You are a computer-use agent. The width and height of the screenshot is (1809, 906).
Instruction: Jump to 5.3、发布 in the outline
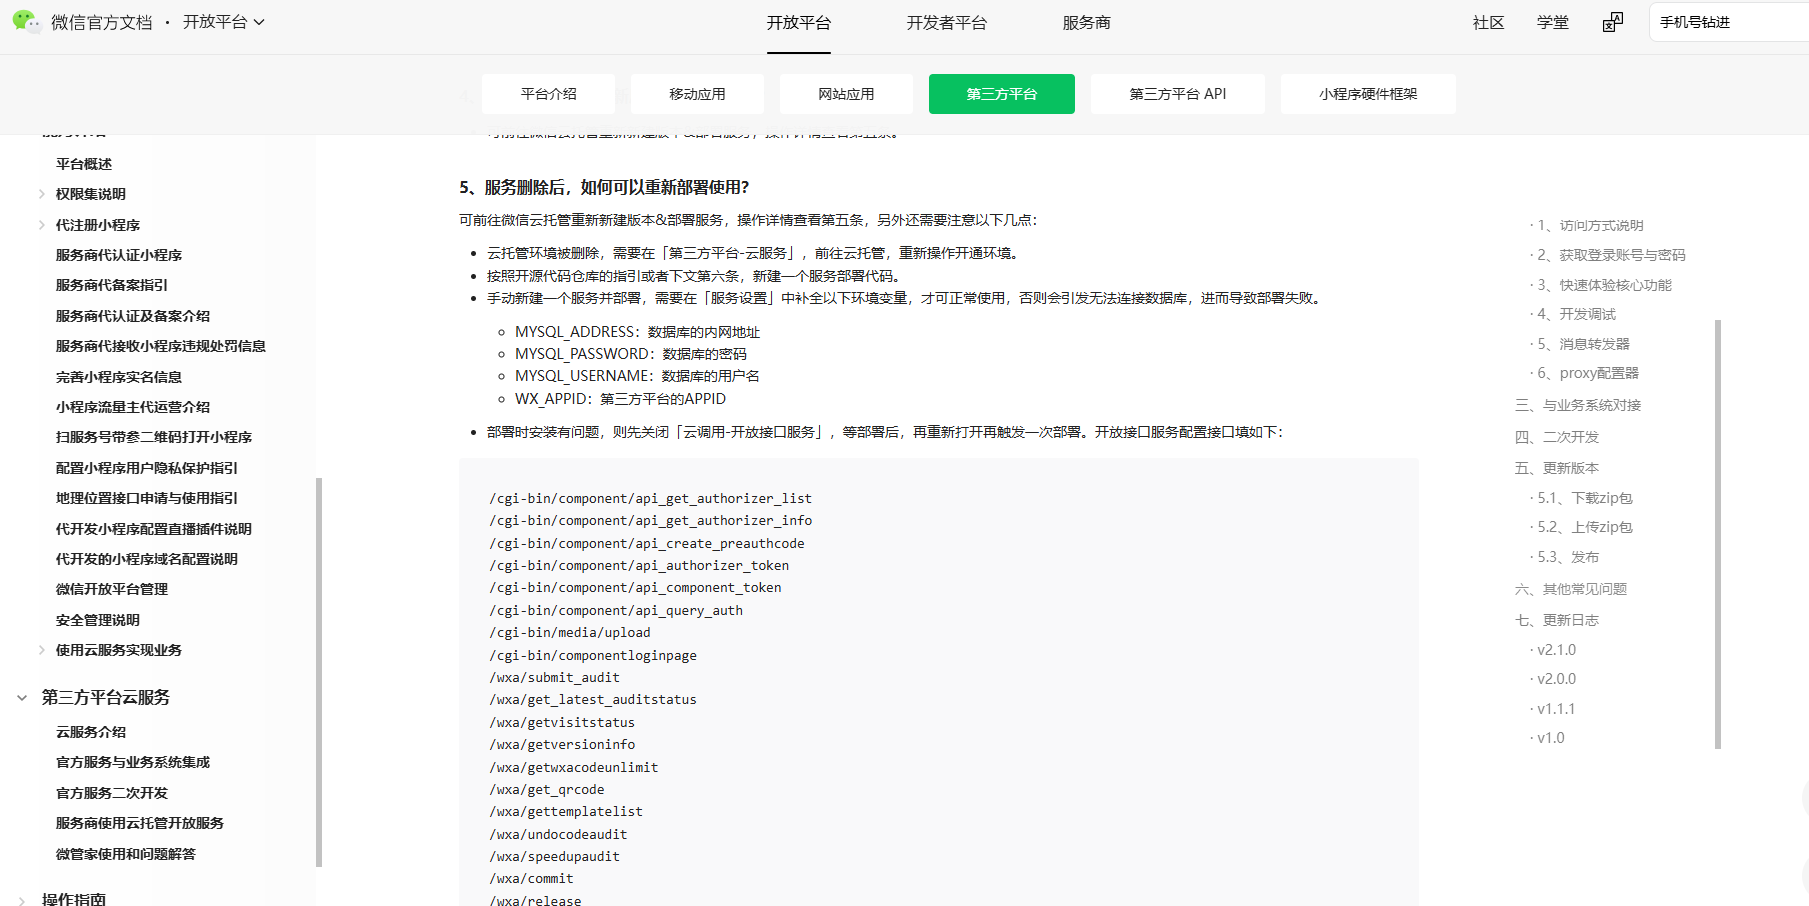pyautogui.click(x=1568, y=557)
